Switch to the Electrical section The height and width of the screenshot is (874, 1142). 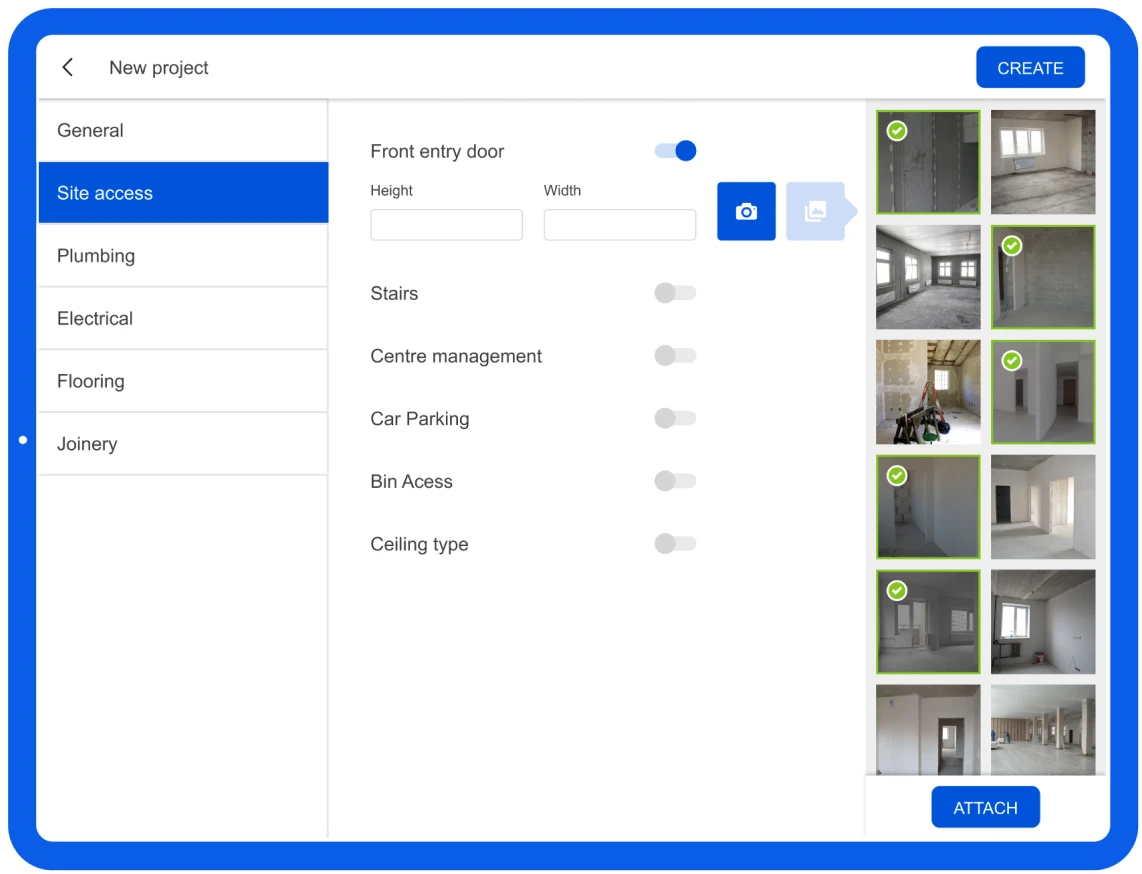tap(183, 318)
